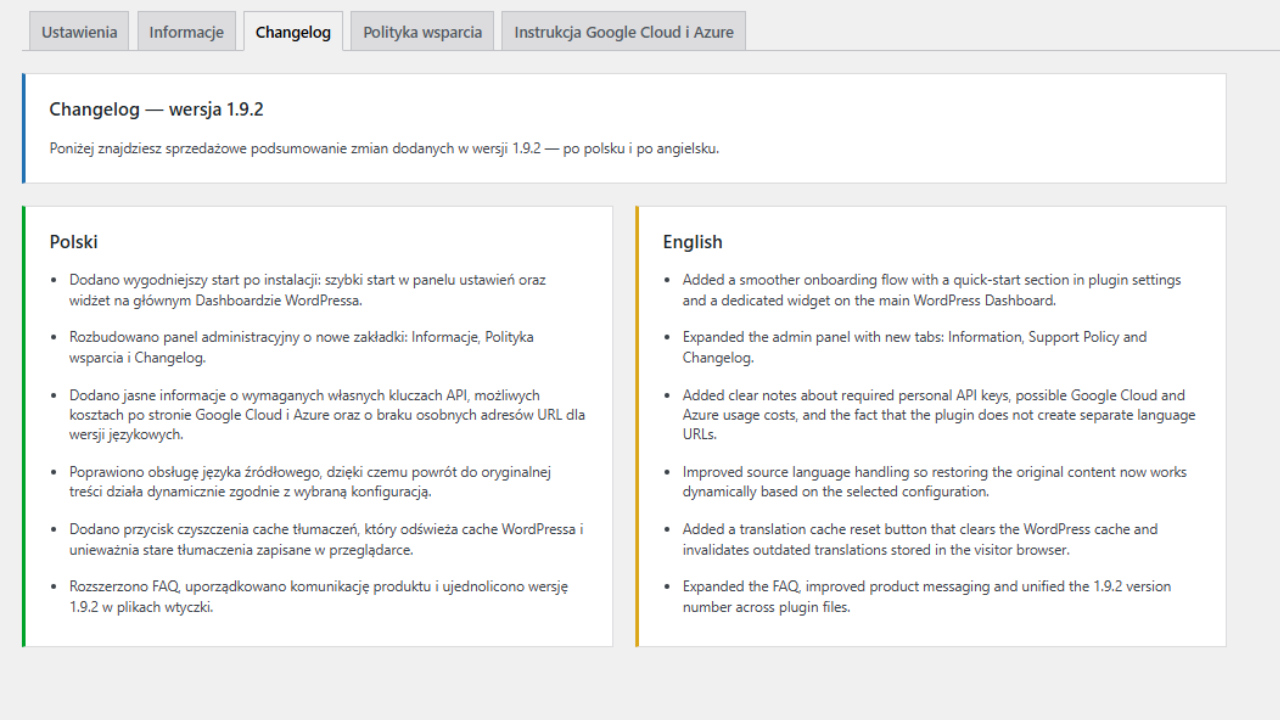
Task: Click the intro paragraph starting 'Poniżej znajdziesz'
Action: pos(384,148)
